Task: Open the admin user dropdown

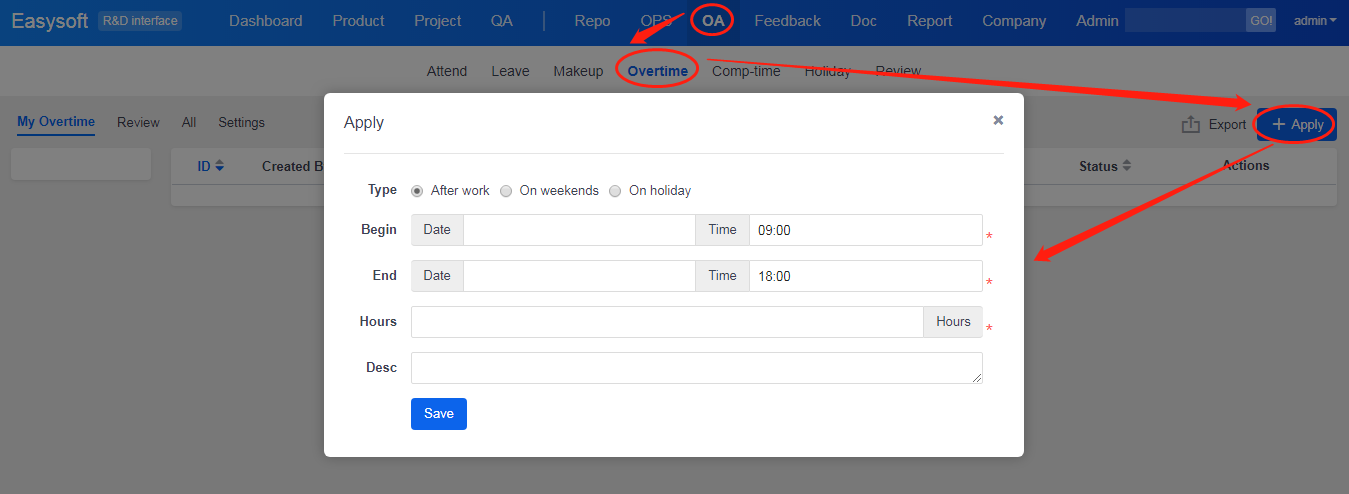Action: (1315, 21)
